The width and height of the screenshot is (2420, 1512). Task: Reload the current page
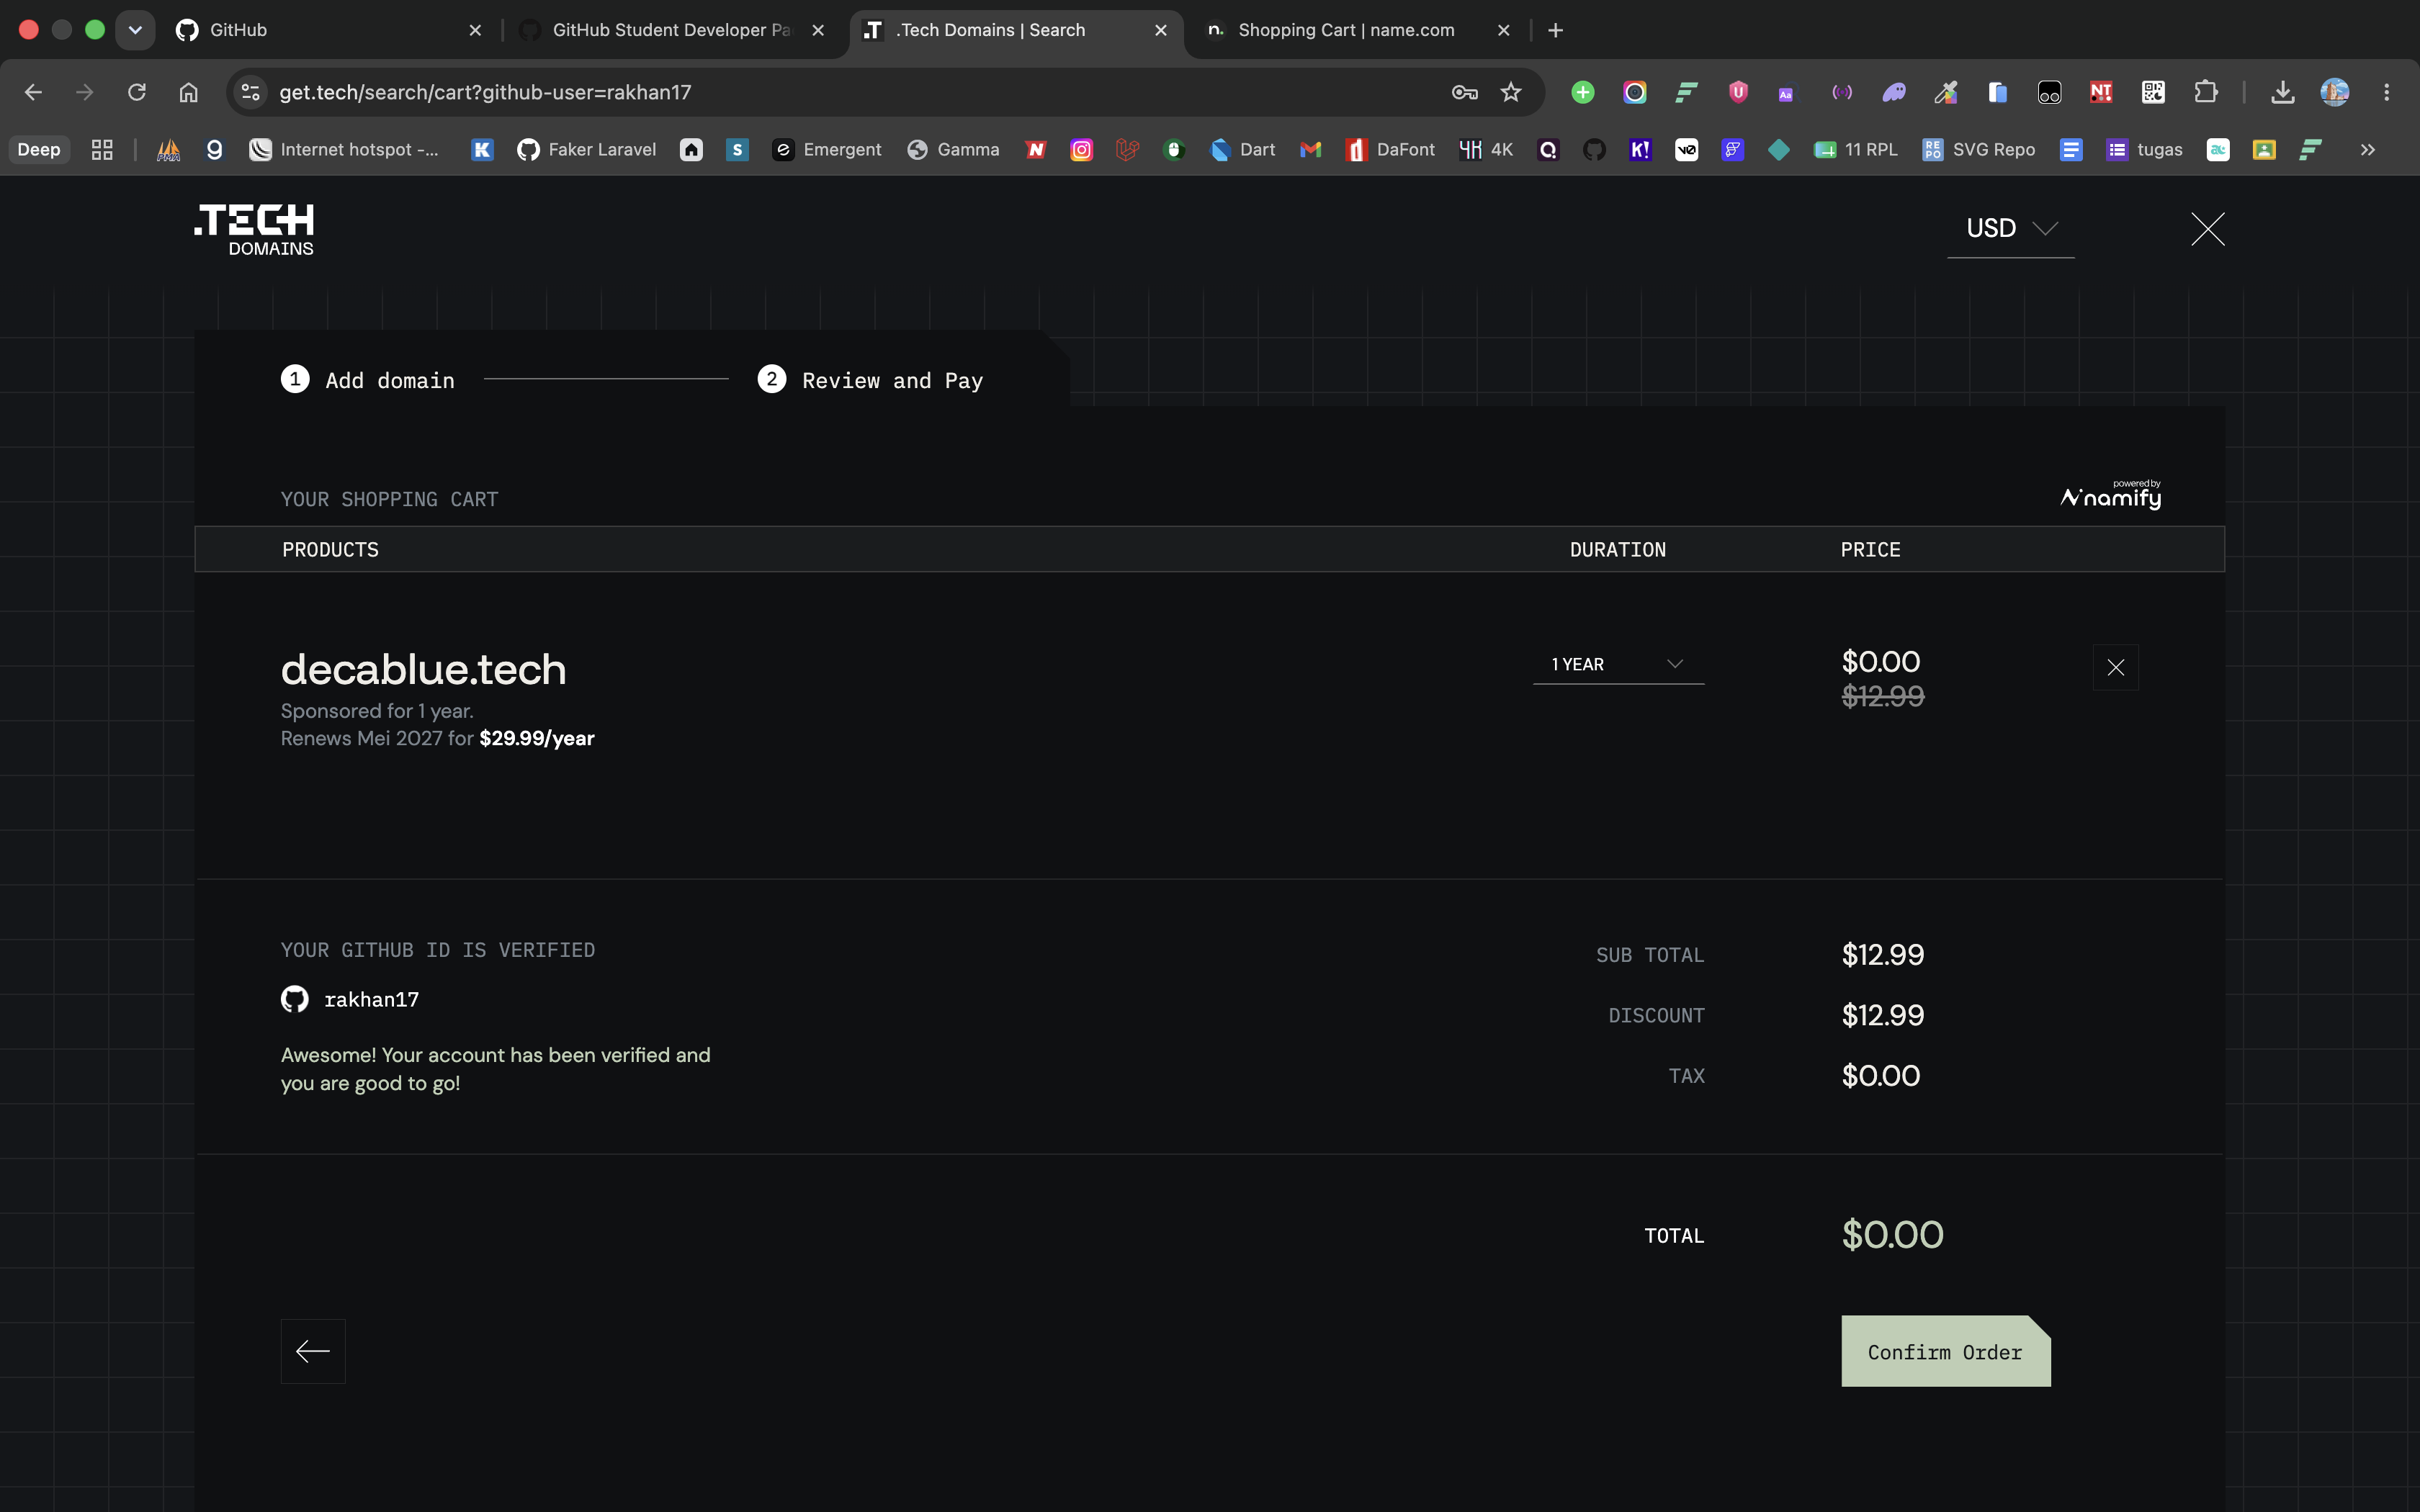click(137, 92)
